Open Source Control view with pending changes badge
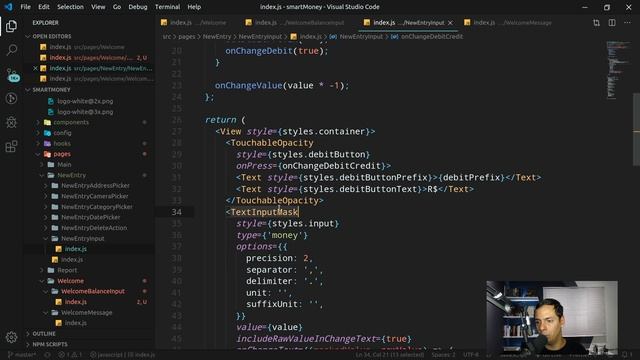The height and width of the screenshot is (360, 640). (x=12, y=75)
